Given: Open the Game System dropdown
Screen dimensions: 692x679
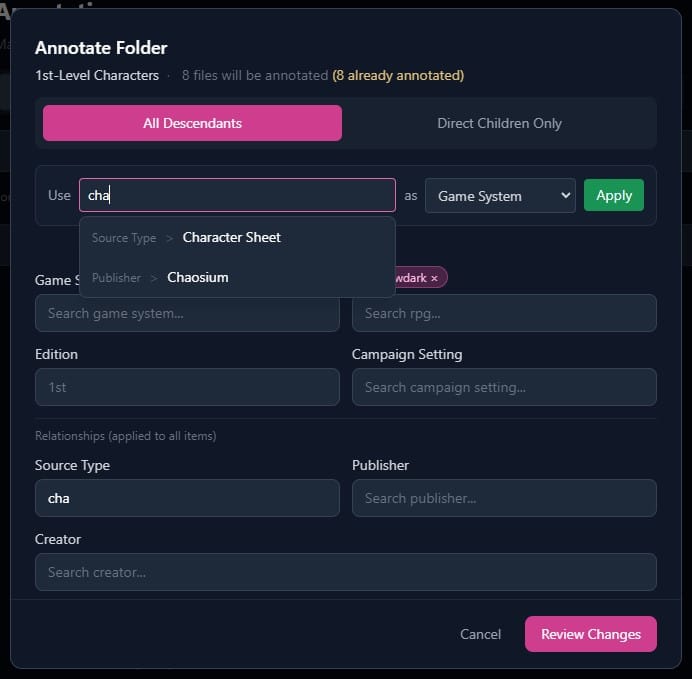Looking at the screenshot, I should coord(500,196).
